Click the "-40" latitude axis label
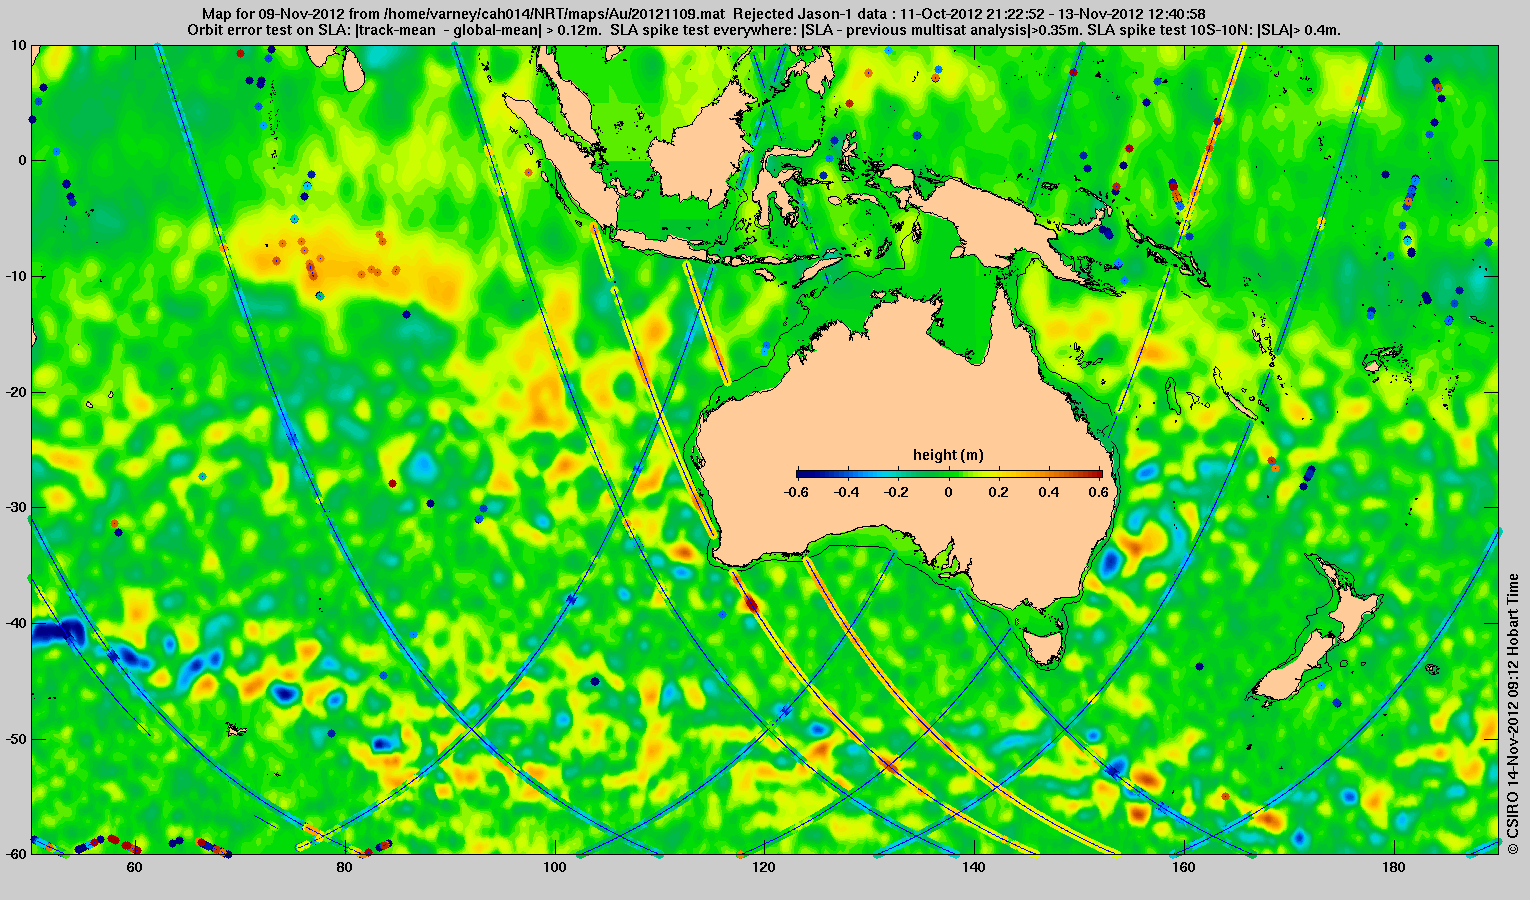Viewport: 1530px width, 900px height. [x=15, y=623]
